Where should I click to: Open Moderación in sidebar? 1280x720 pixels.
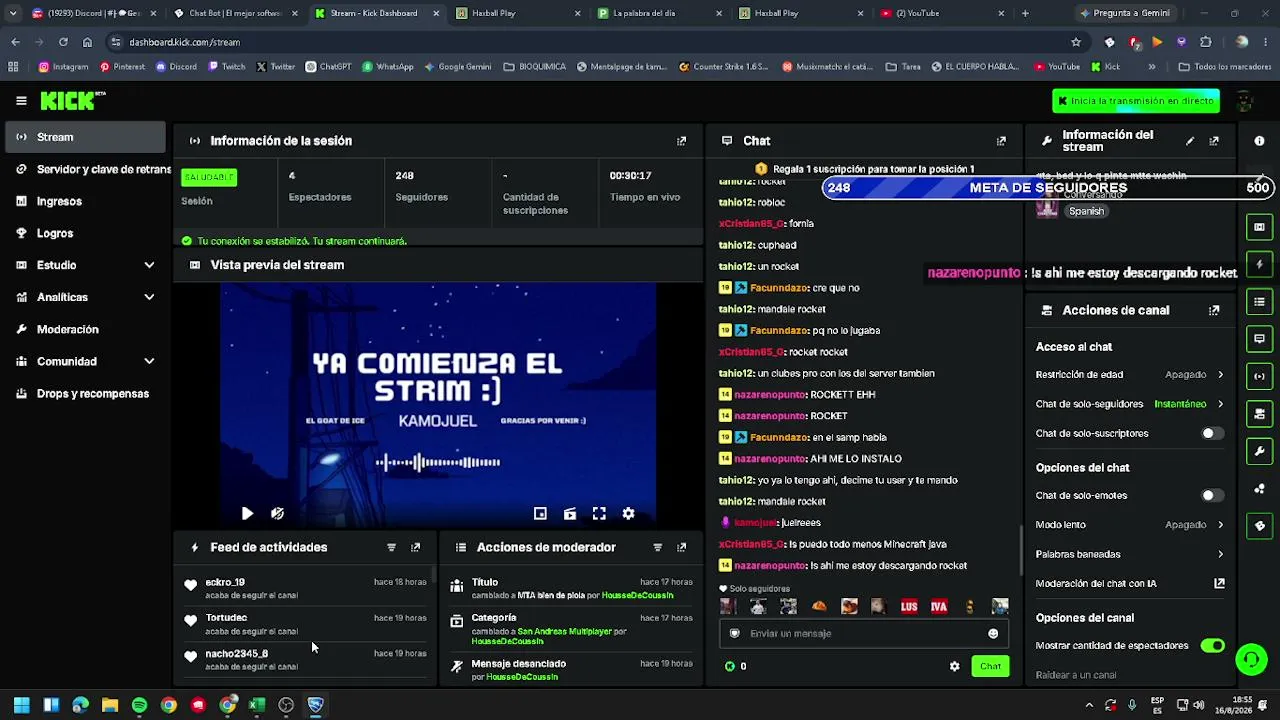pyautogui.click(x=86, y=329)
